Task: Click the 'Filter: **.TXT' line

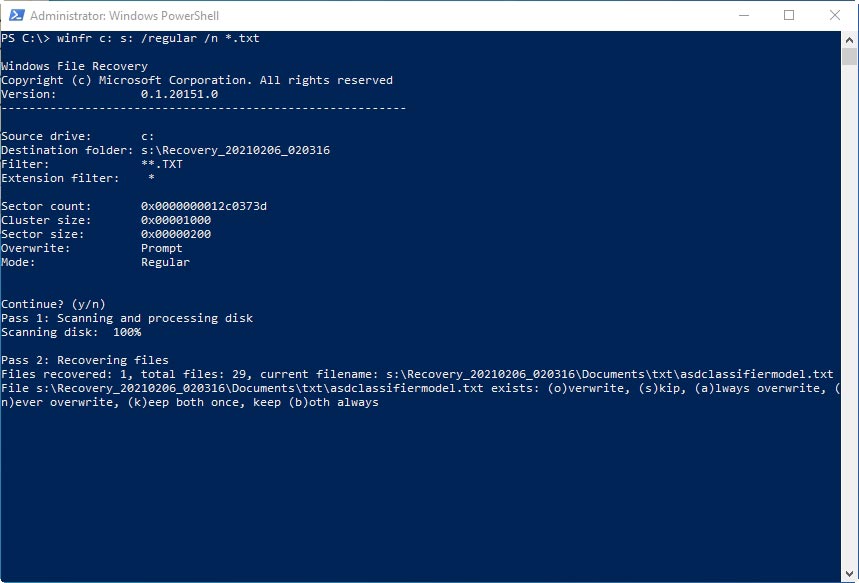Action: click(x=92, y=164)
